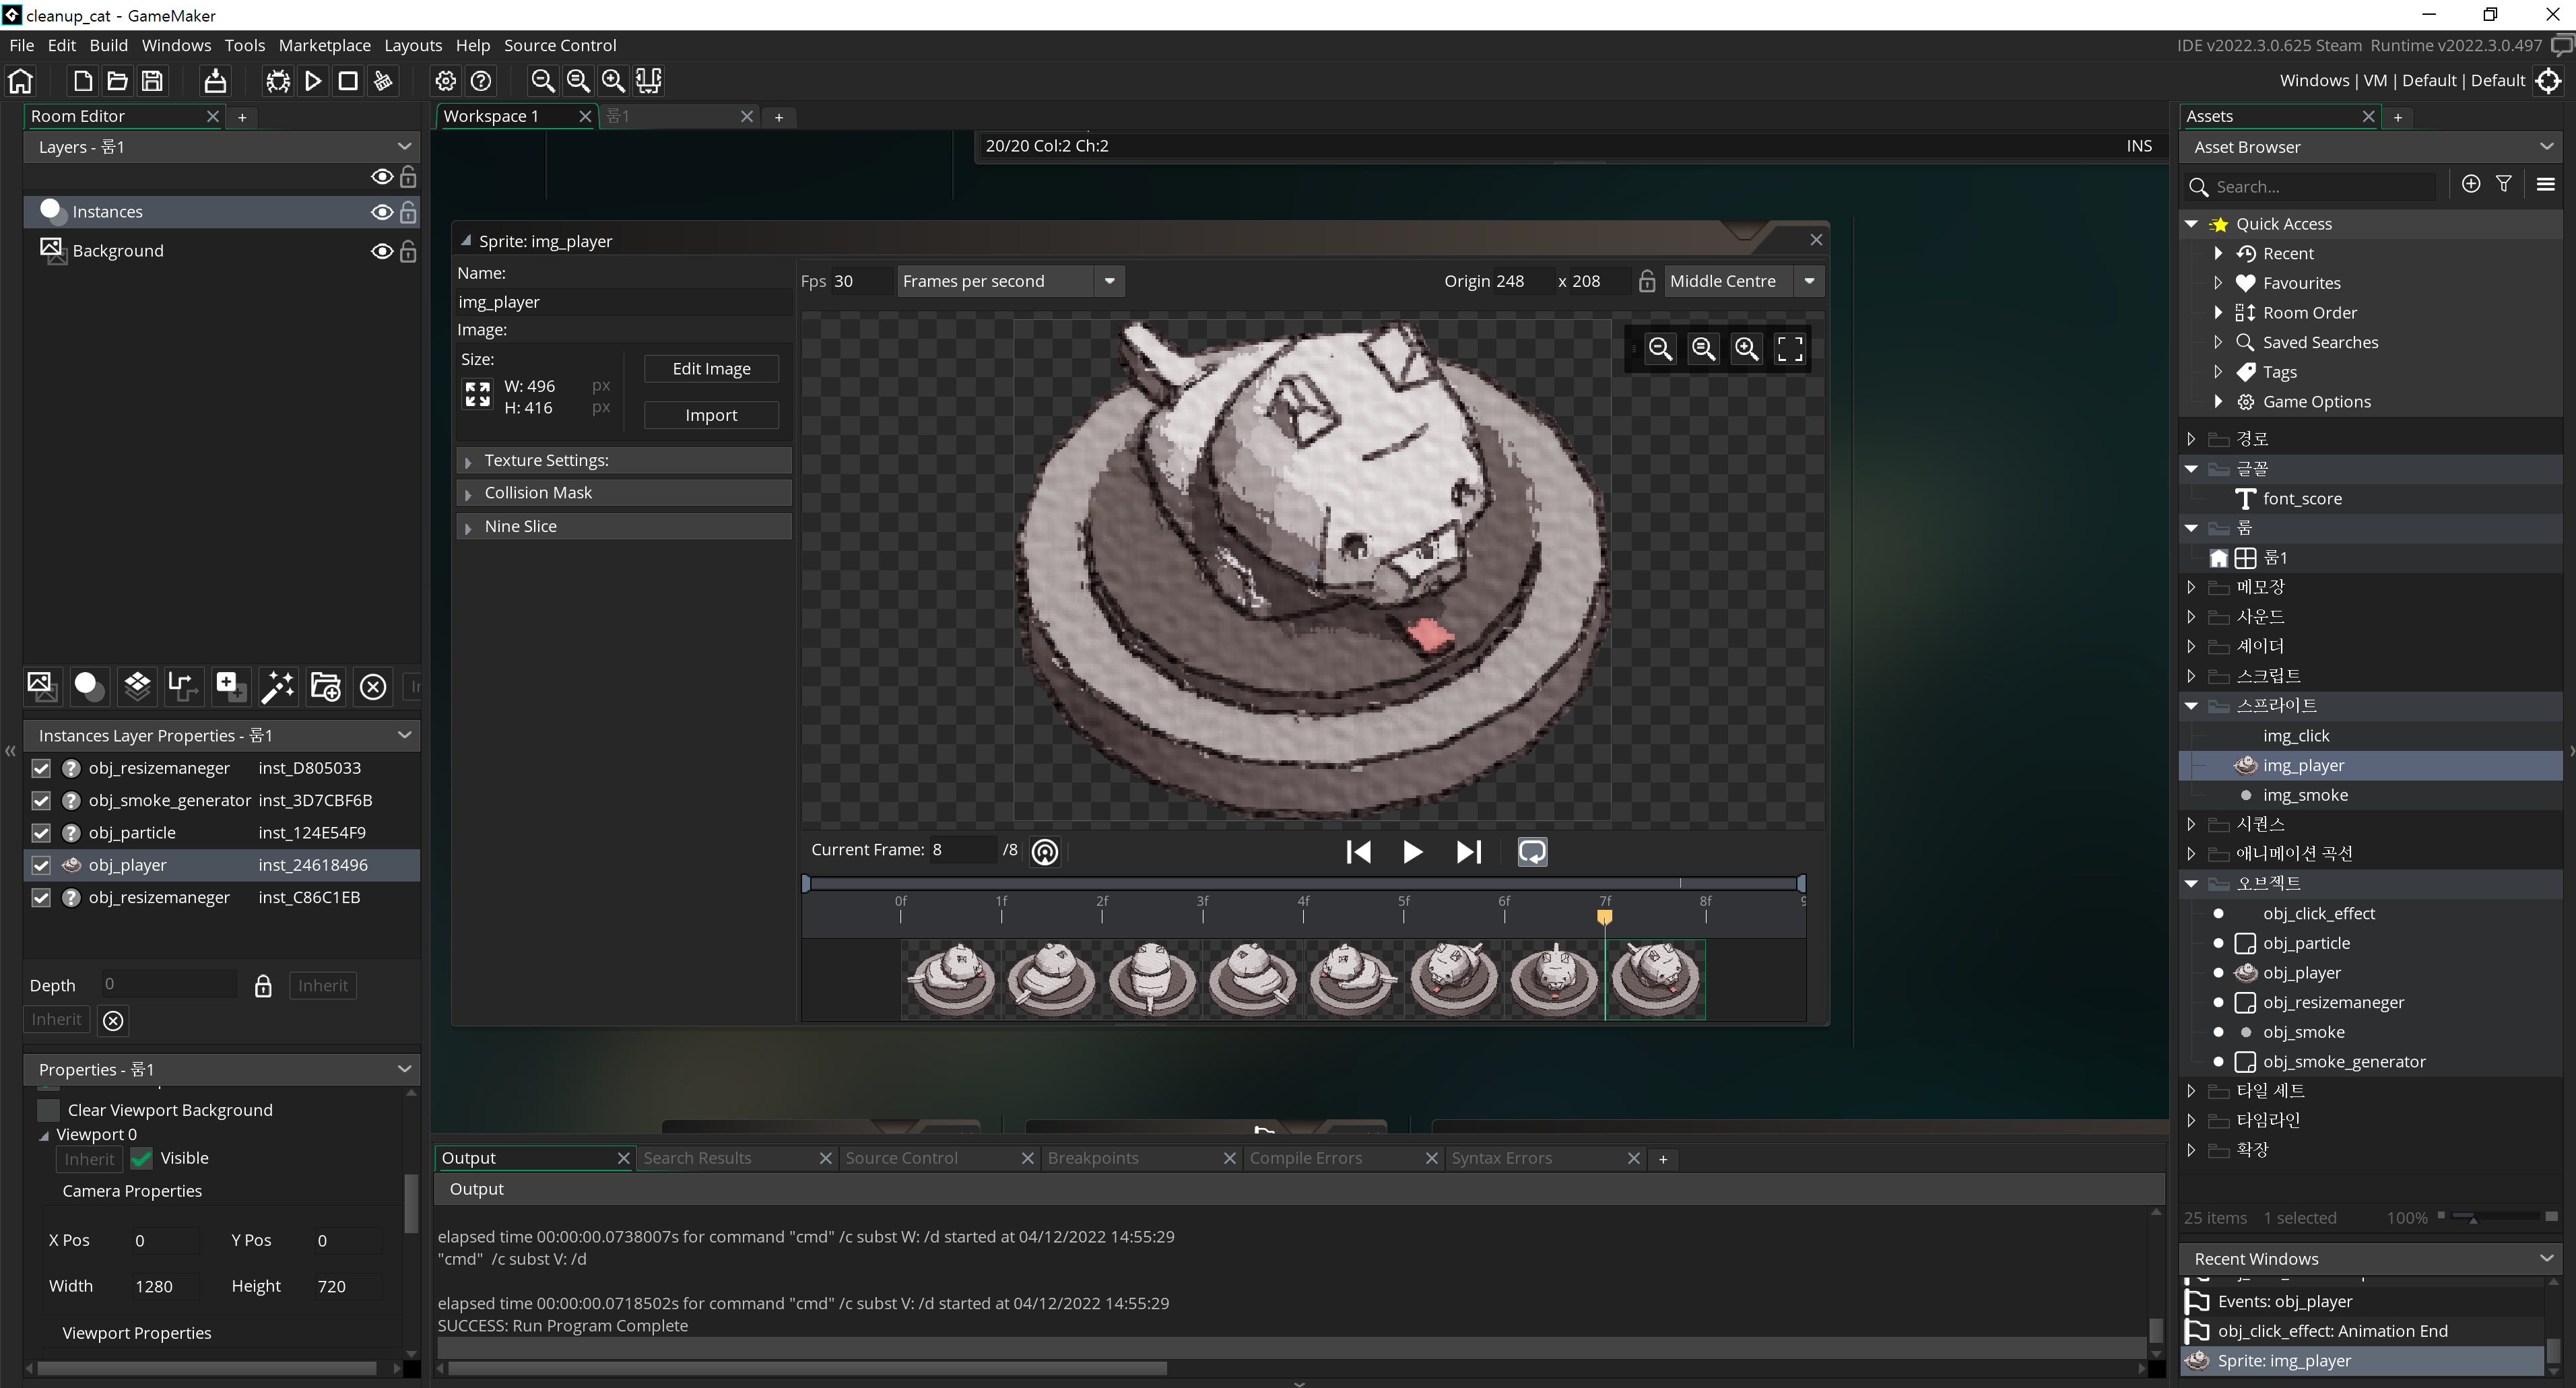Uncheck the obj_particle instance checkbox

(x=41, y=833)
